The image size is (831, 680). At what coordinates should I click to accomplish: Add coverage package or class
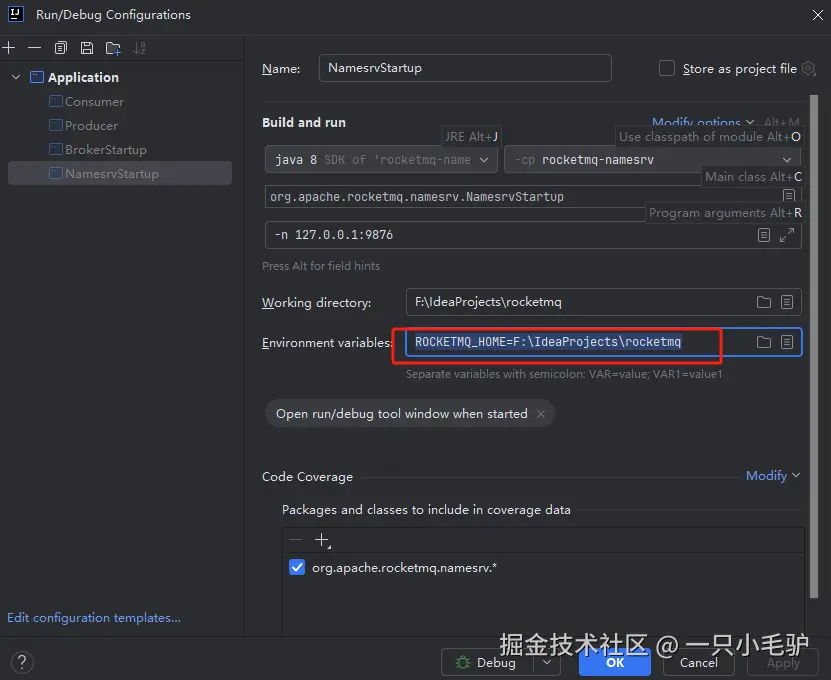[x=322, y=540]
